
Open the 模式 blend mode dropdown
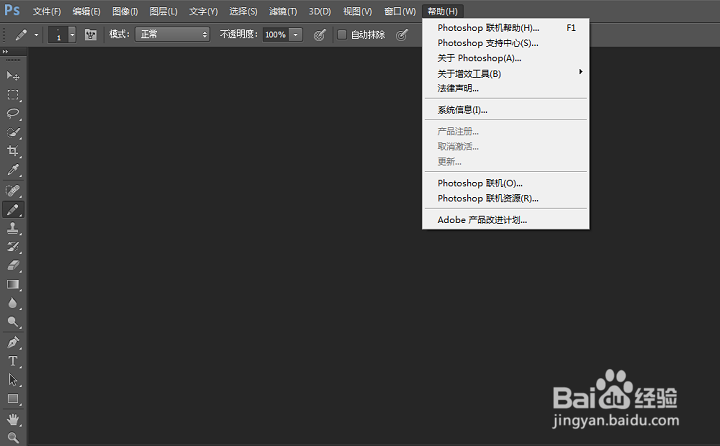pos(173,34)
